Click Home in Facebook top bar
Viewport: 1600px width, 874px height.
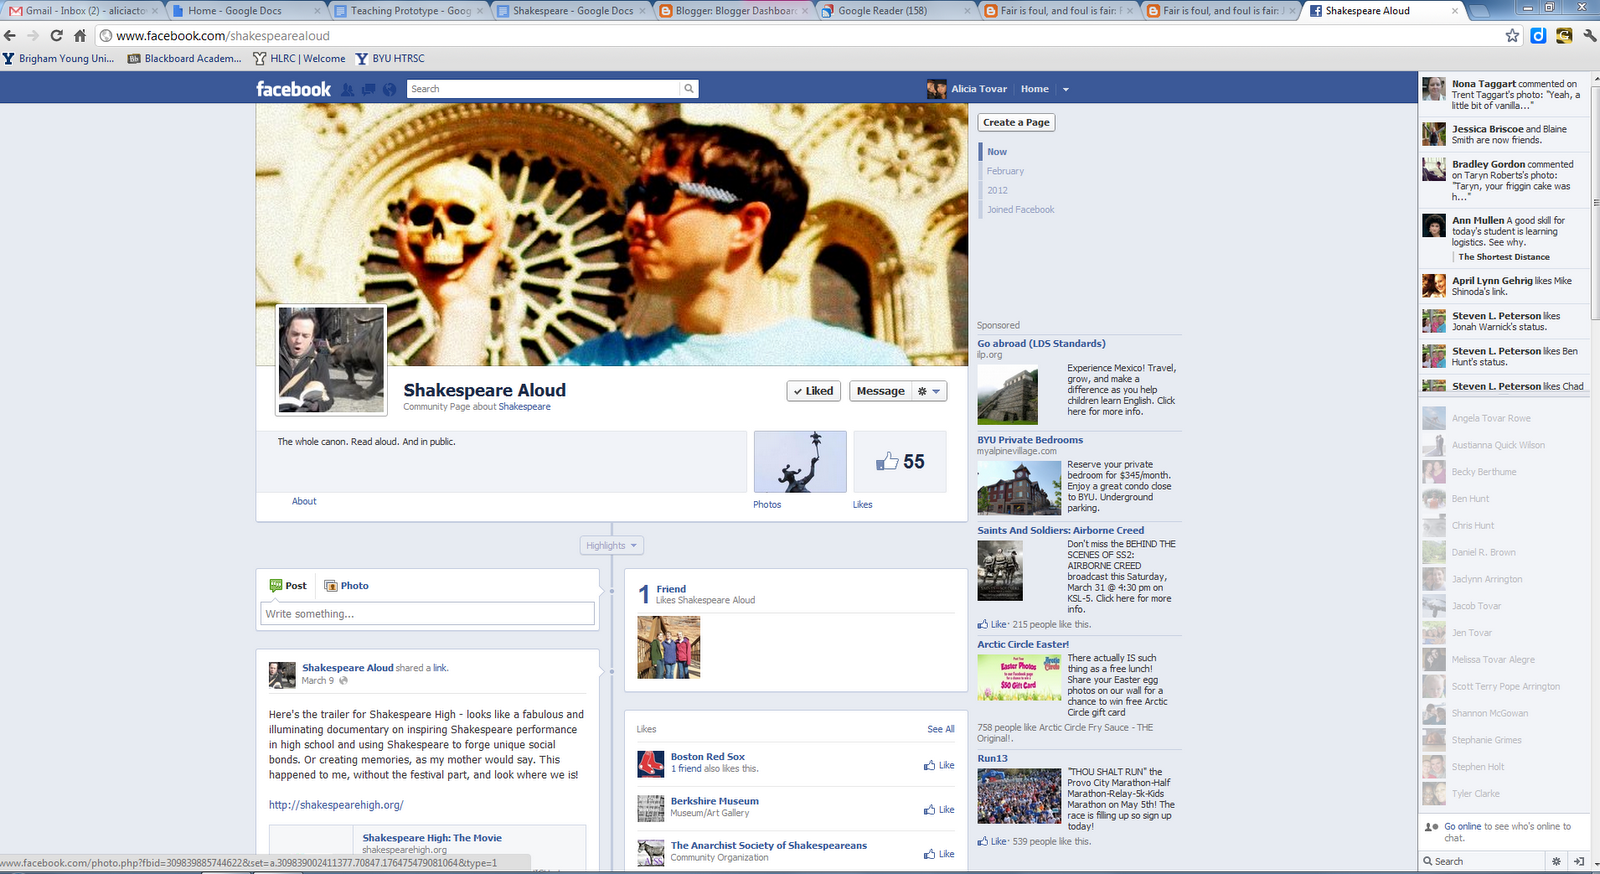pyautogui.click(x=1035, y=89)
